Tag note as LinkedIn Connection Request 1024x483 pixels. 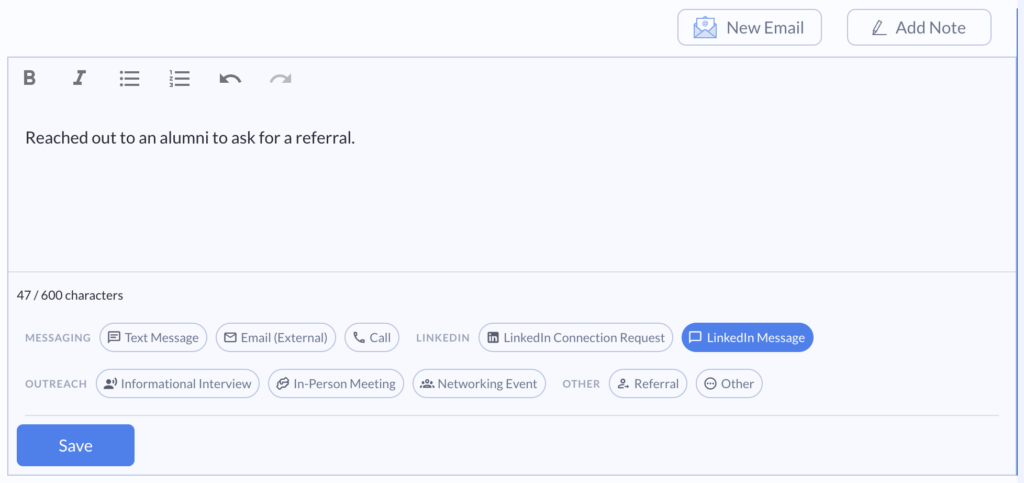[x=575, y=337]
